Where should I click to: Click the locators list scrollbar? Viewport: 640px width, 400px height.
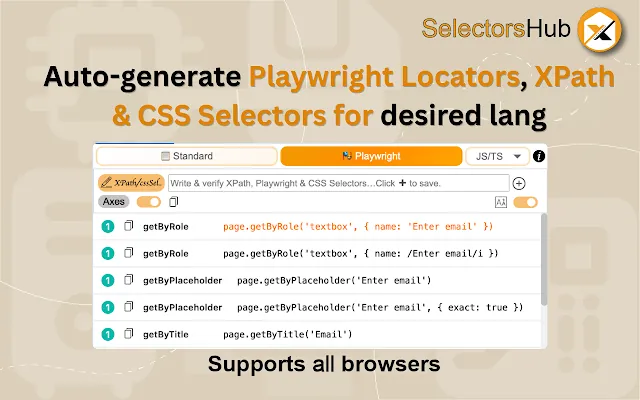tap(544, 260)
